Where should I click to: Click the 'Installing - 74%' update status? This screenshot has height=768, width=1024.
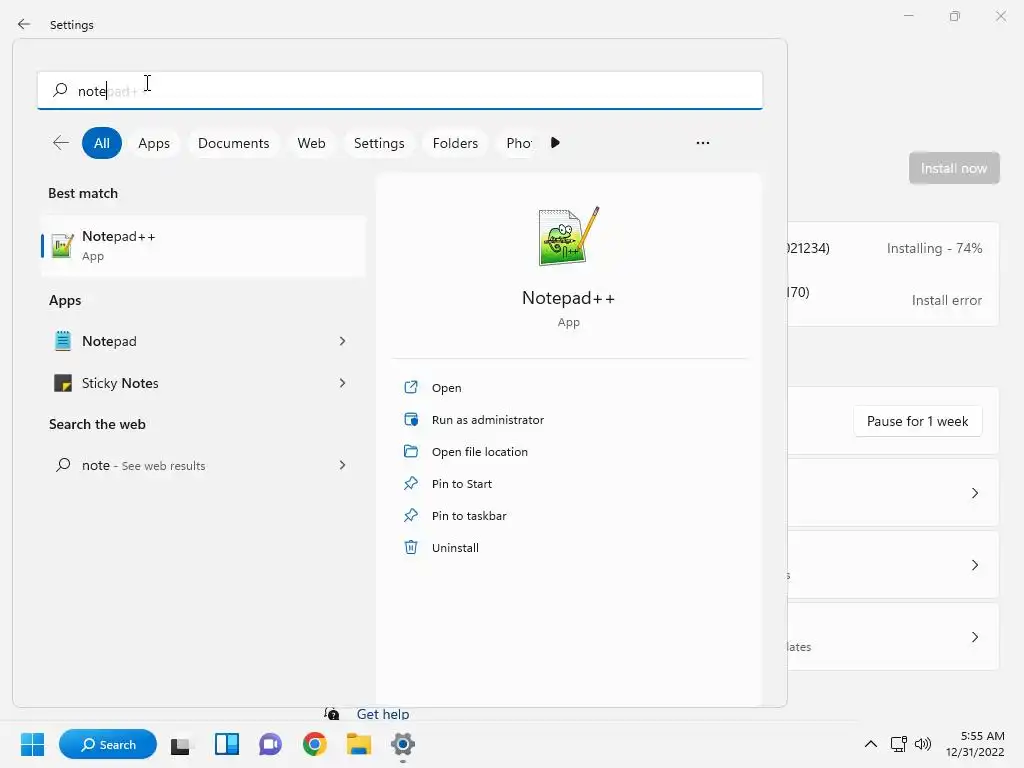[934, 248]
